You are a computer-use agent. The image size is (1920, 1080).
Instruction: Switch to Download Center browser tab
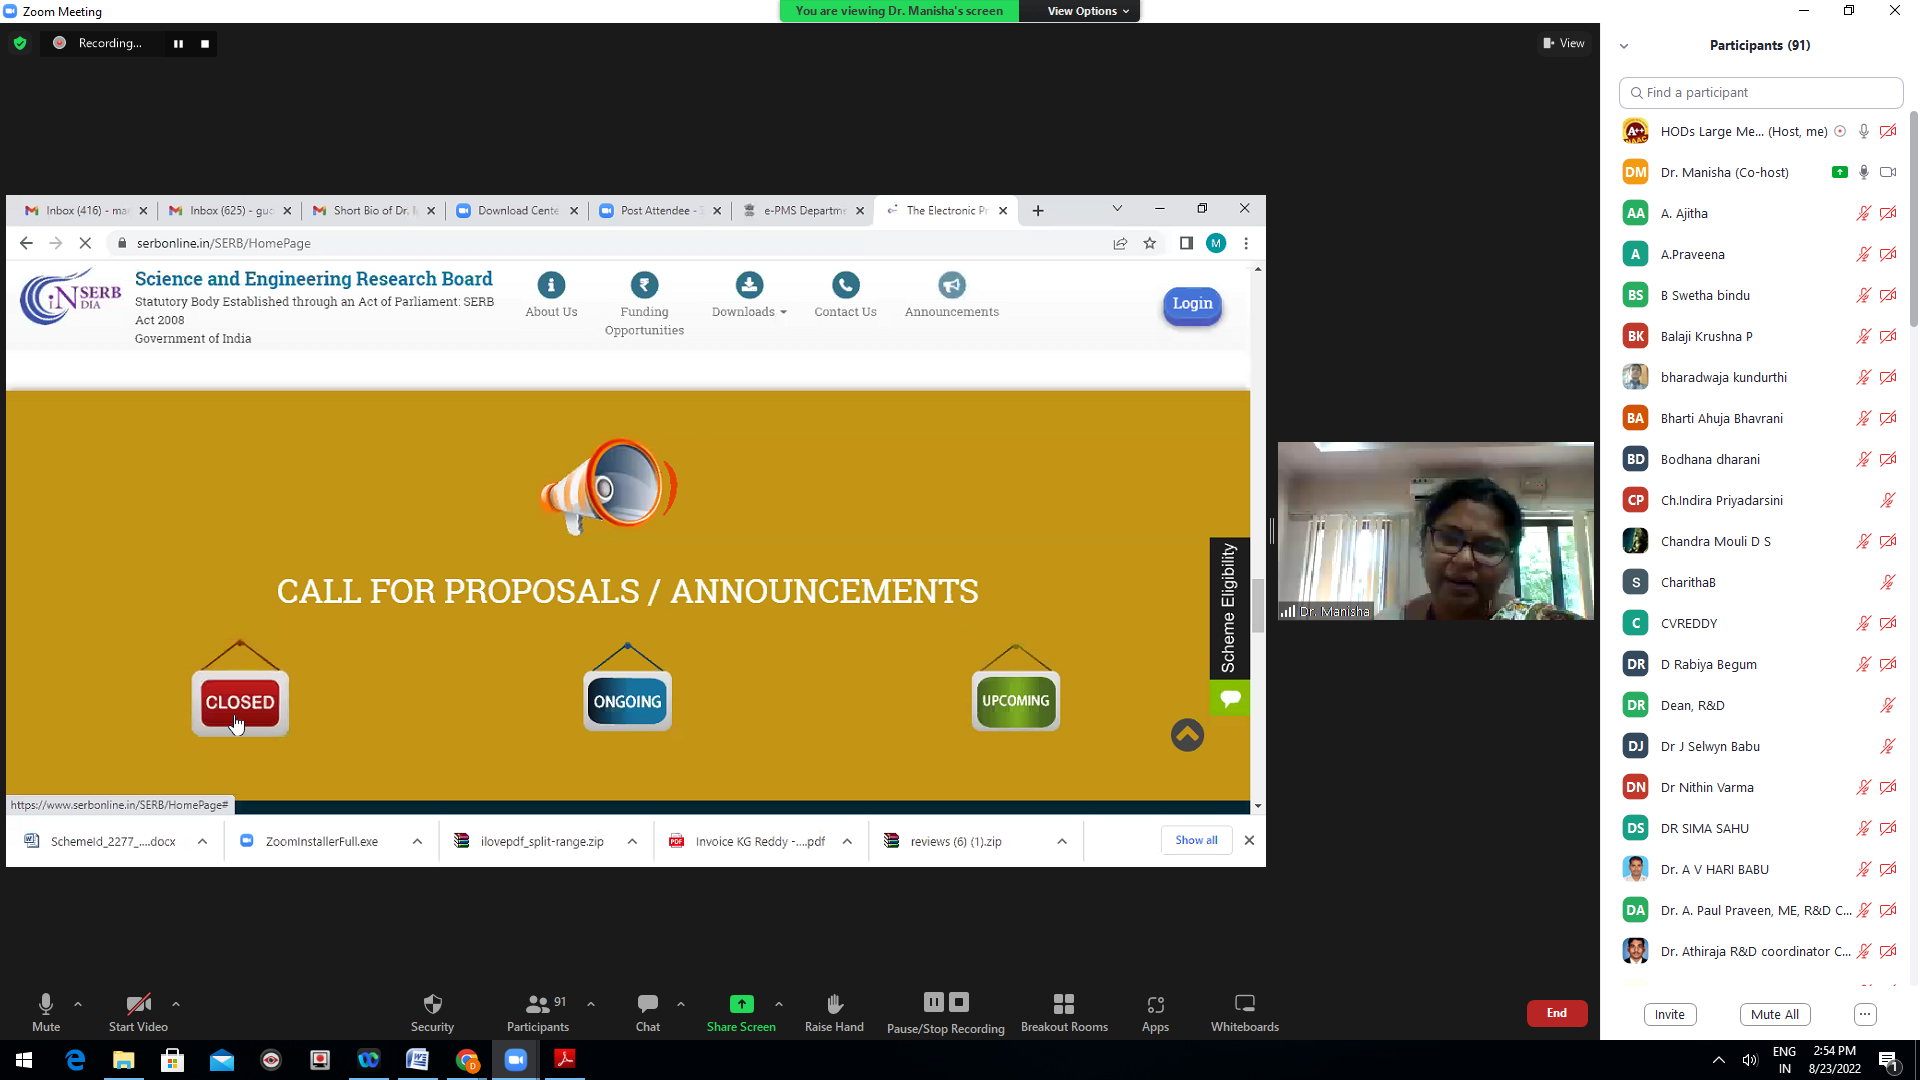(518, 210)
